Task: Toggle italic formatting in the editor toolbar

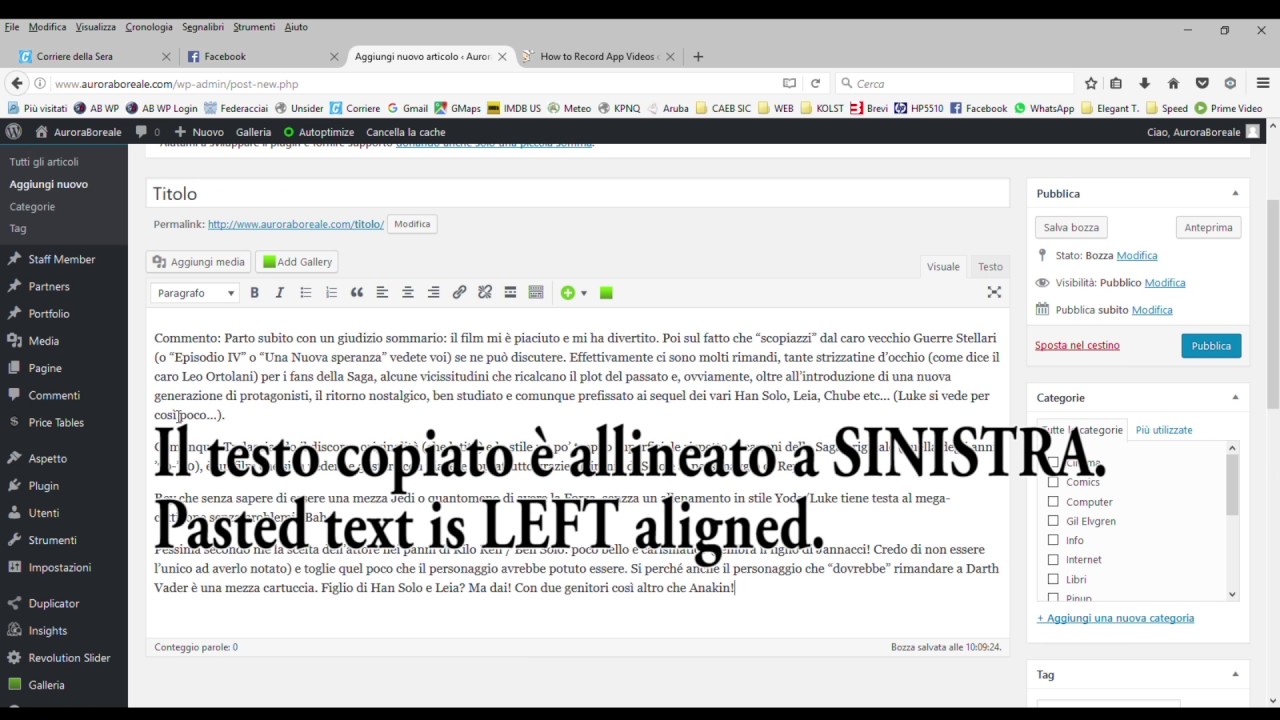Action: point(280,293)
